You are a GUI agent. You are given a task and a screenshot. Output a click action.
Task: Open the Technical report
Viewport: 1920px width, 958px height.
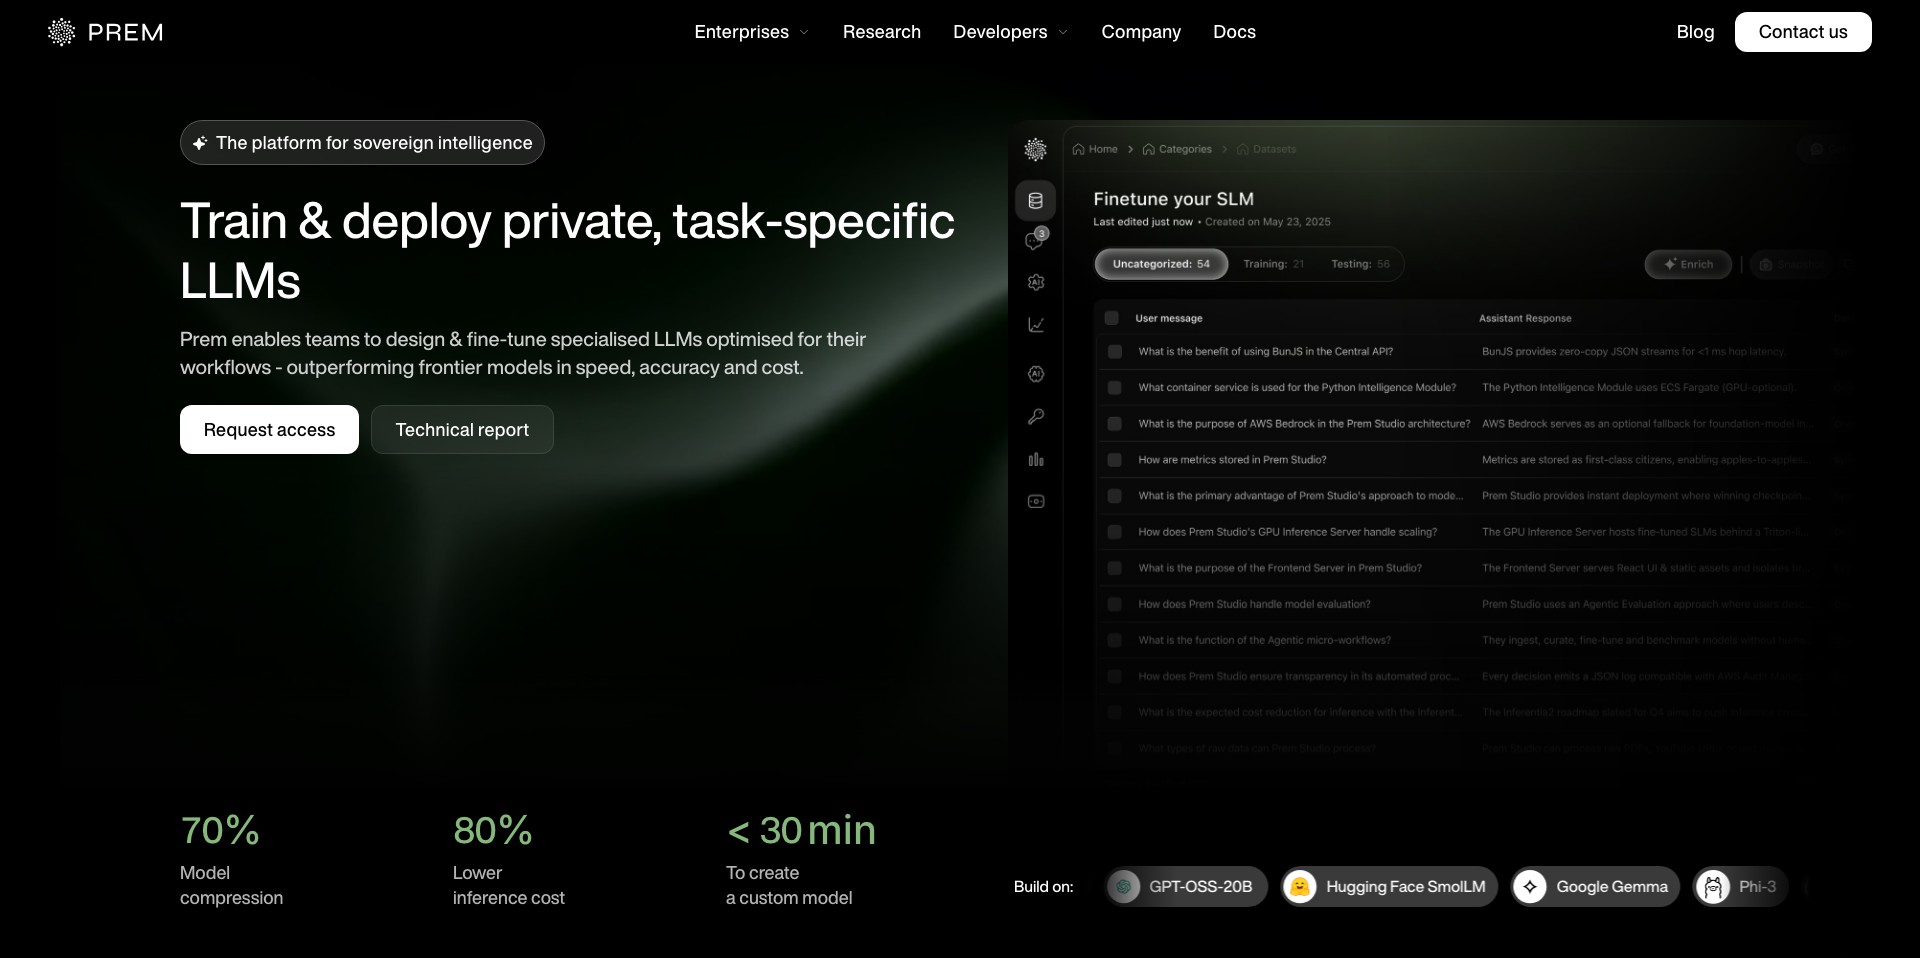pyautogui.click(x=462, y=429)
